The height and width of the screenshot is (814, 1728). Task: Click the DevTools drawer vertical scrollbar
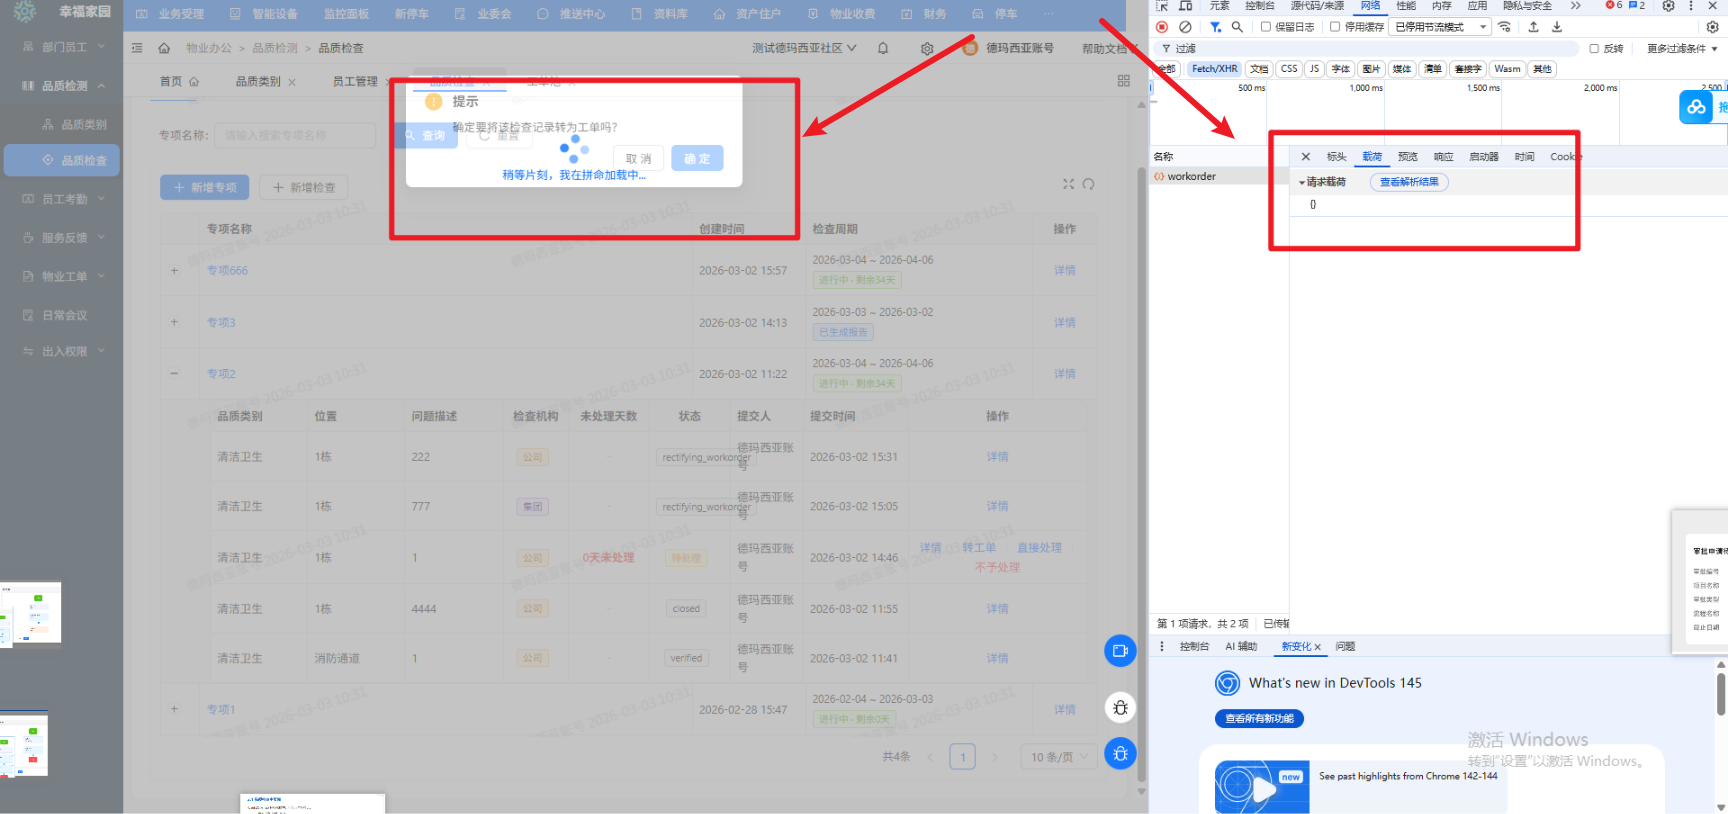(x=1721, y=694)
